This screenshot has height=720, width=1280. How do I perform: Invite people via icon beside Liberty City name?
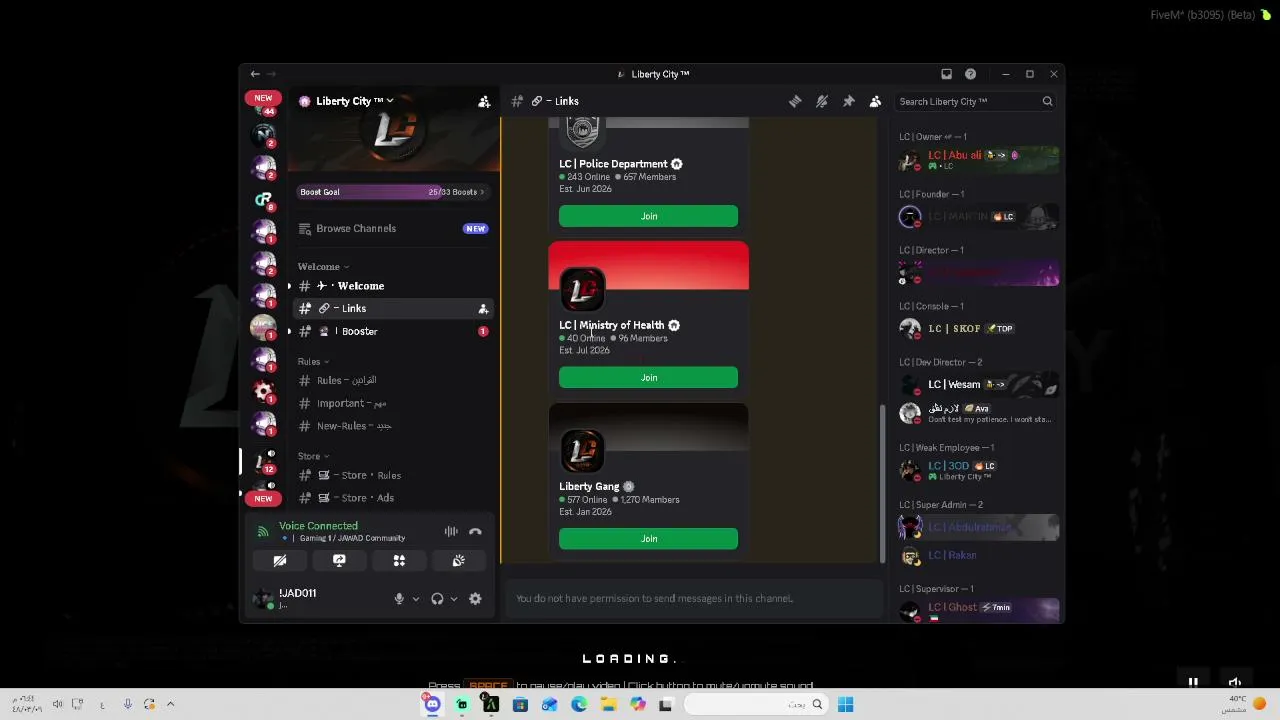coord(484,101)
